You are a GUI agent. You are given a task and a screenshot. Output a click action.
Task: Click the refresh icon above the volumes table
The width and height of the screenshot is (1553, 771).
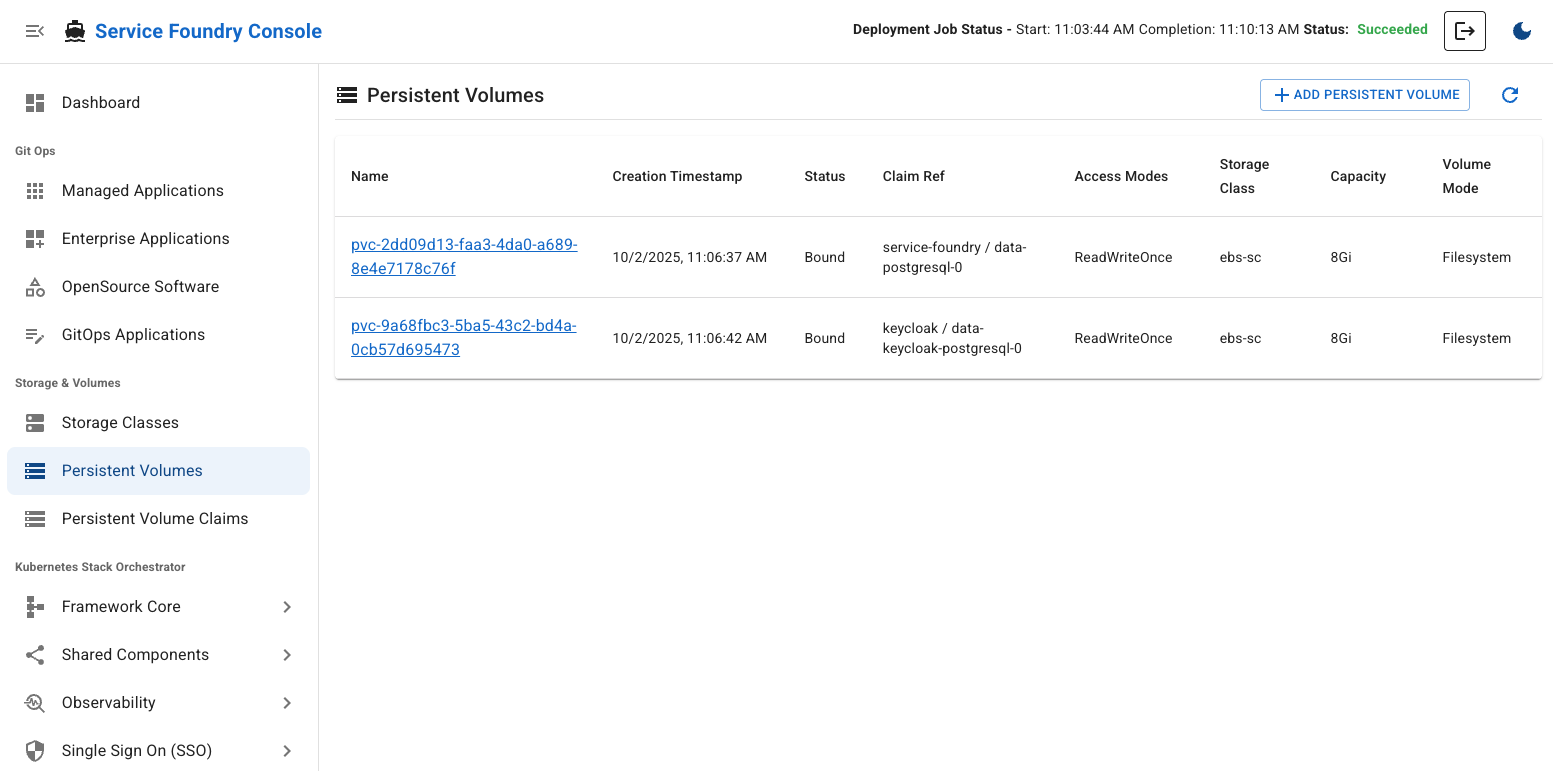point(1510,94)
